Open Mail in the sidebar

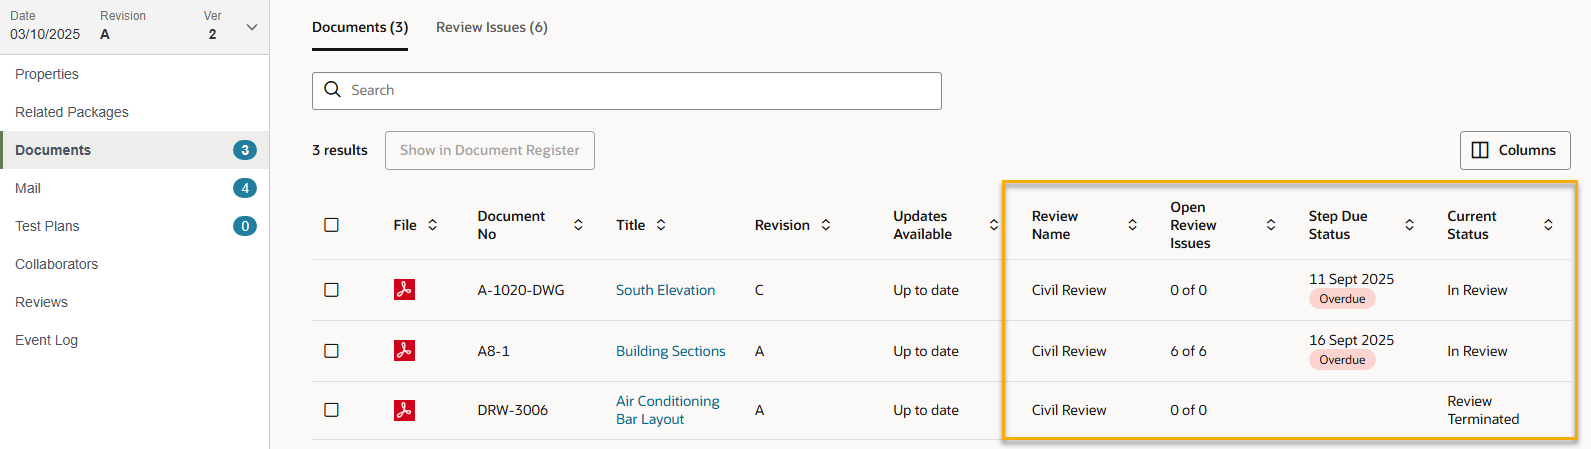pyautogui.click(x=28, y=188)
